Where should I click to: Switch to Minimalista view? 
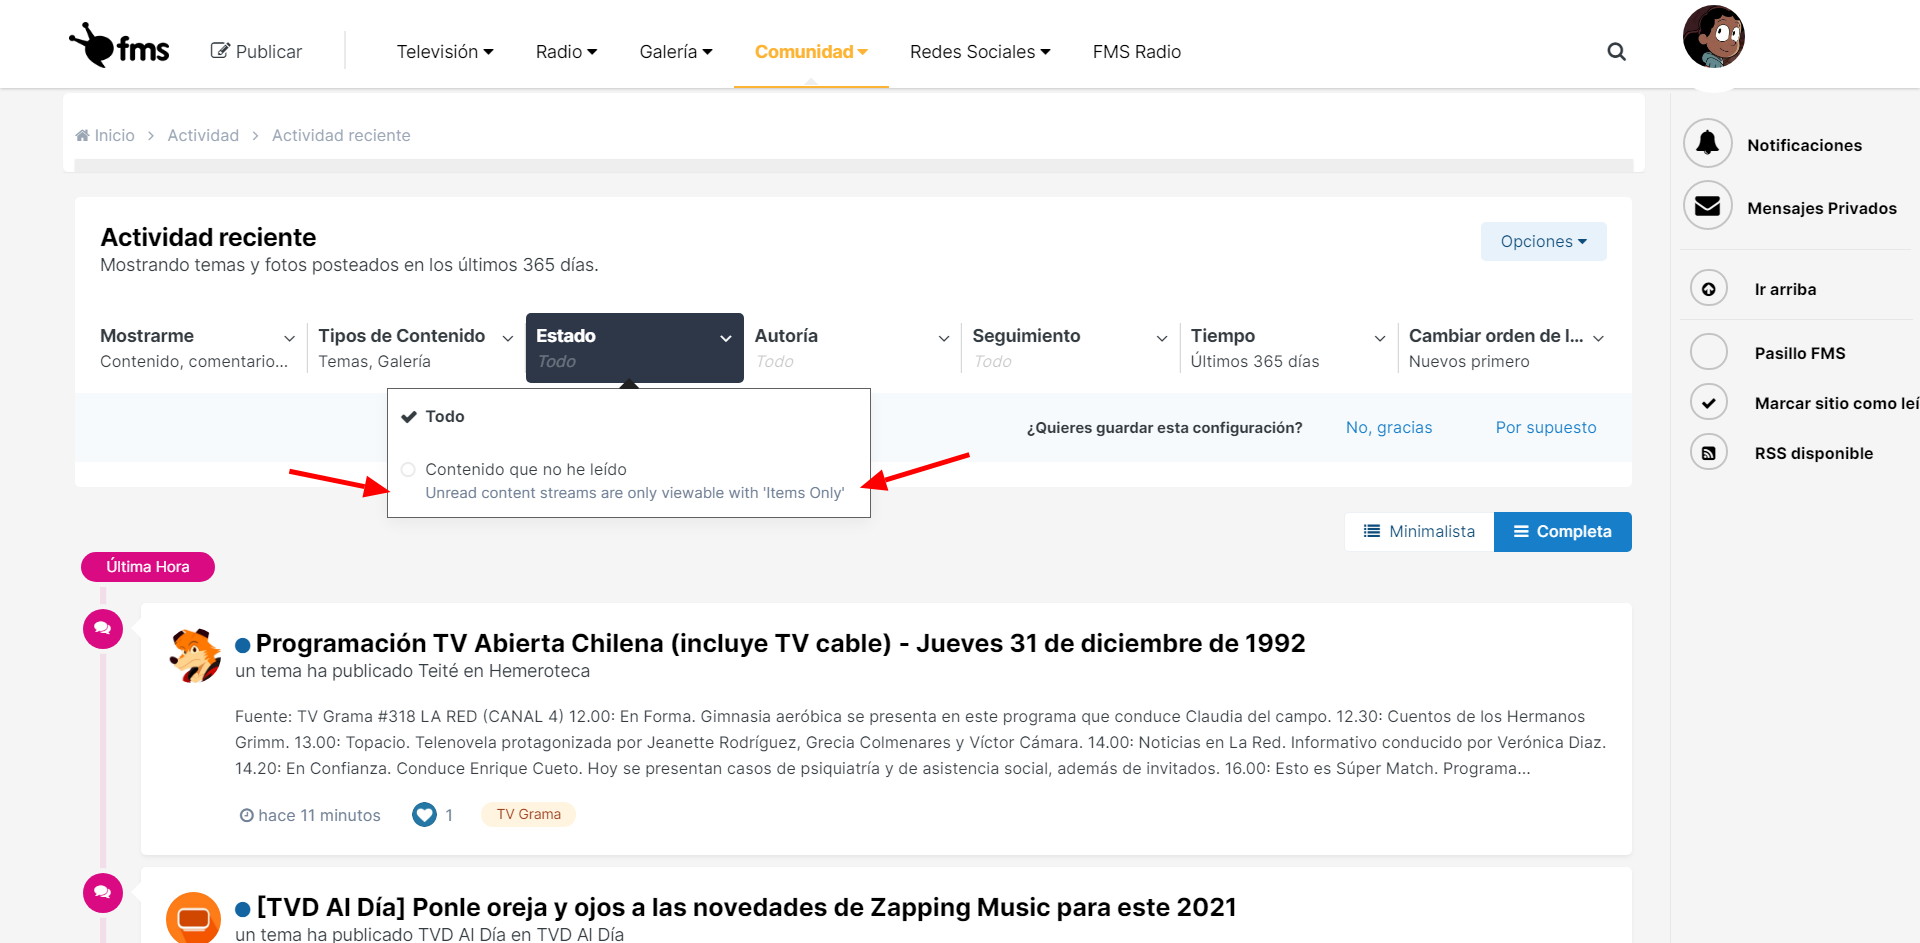click(x=1419, y=532)
